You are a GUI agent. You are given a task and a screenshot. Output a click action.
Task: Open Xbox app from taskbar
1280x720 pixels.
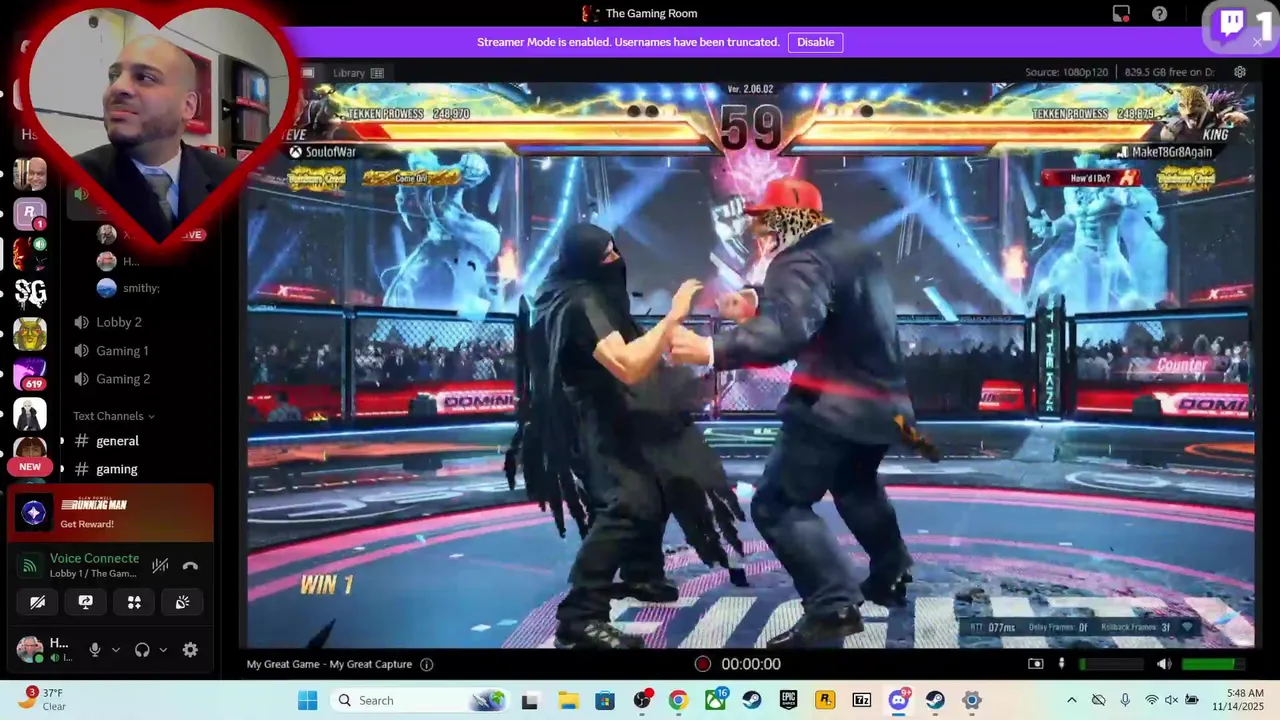(x=715, y=700)
